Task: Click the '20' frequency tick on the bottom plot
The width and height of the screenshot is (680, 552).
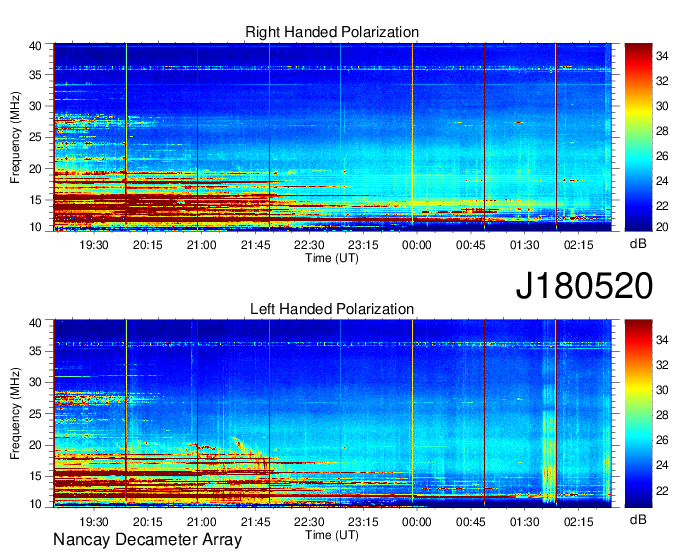Action: coord(35,445)
